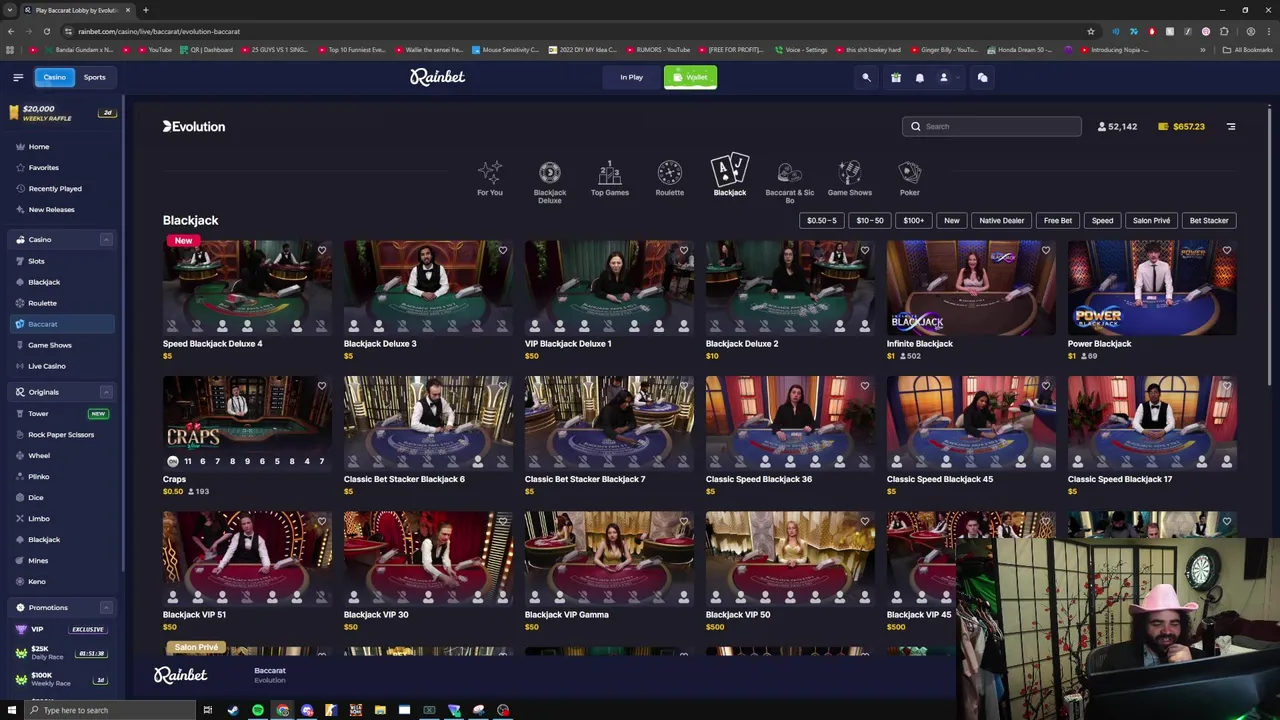Open the Evolution lobby settings menu icon

(1231, 126)
